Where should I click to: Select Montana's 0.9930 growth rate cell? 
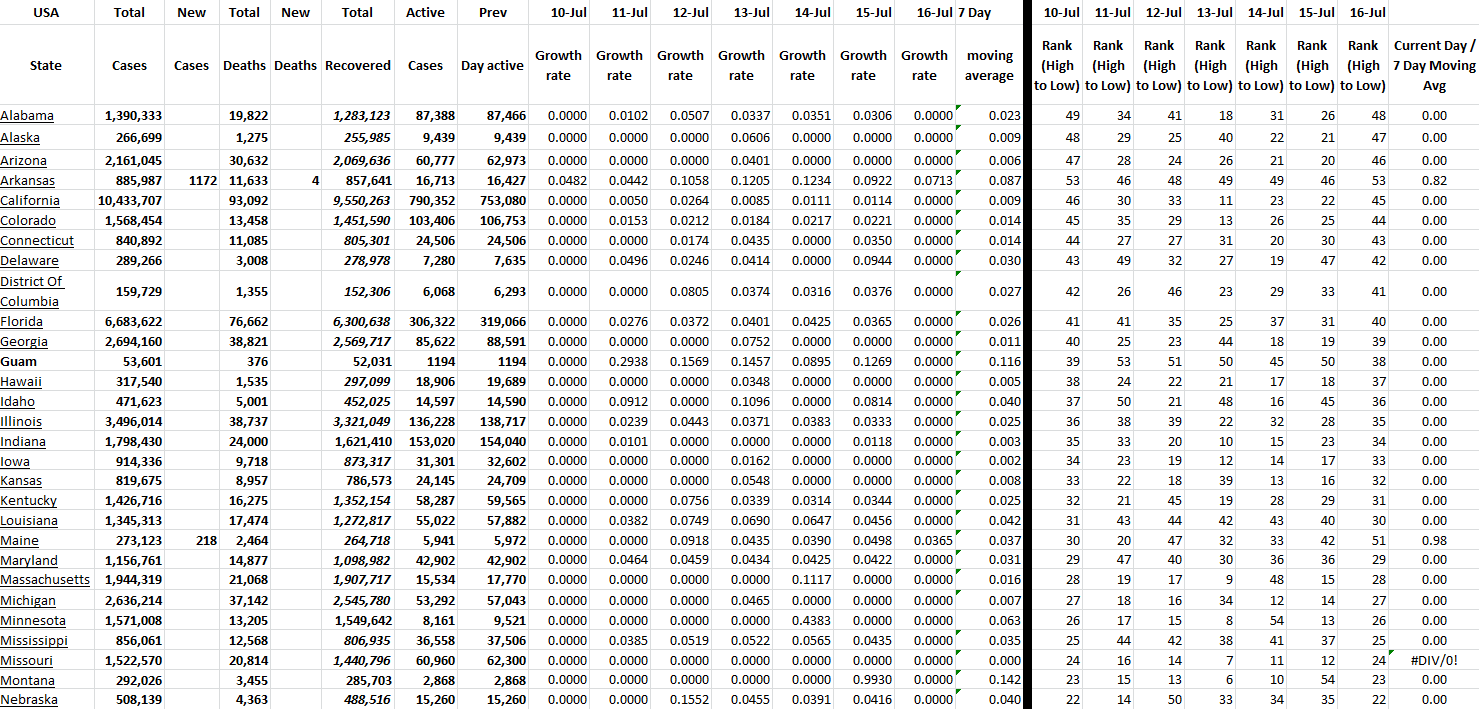[x=863, y=680]
